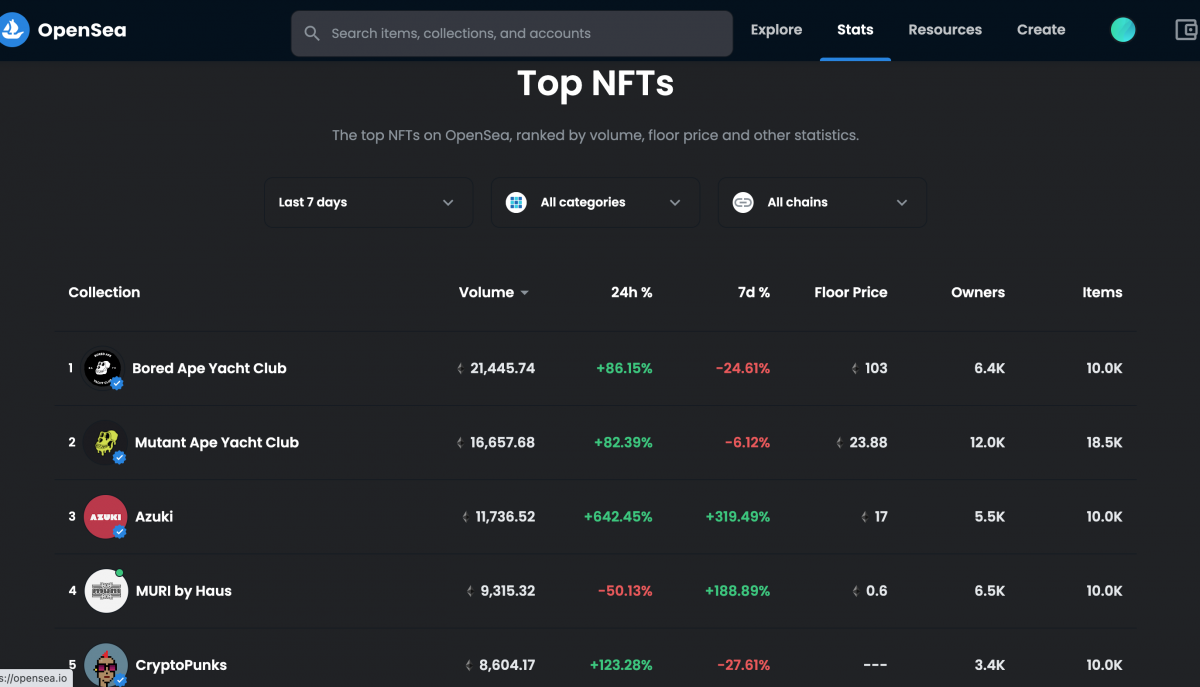Click the Owners column header
Image resolution: width=1200 pixels, height=687 pixels.
point(978,293)
